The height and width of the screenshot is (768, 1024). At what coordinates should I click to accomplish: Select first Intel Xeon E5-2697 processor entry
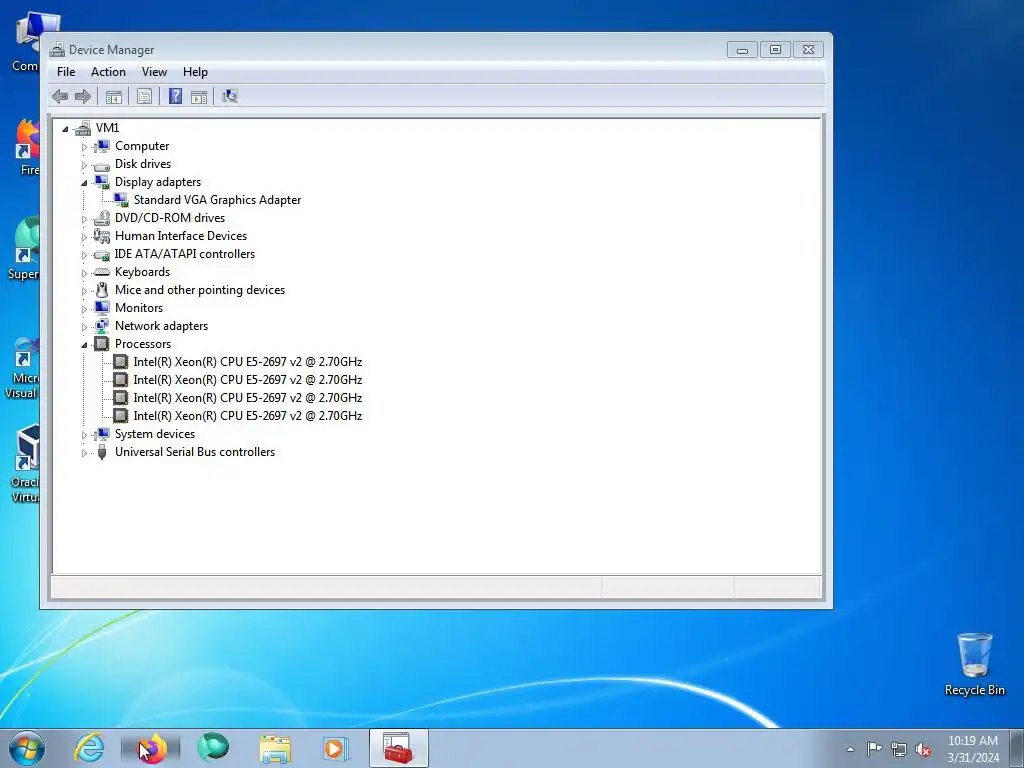248,362
